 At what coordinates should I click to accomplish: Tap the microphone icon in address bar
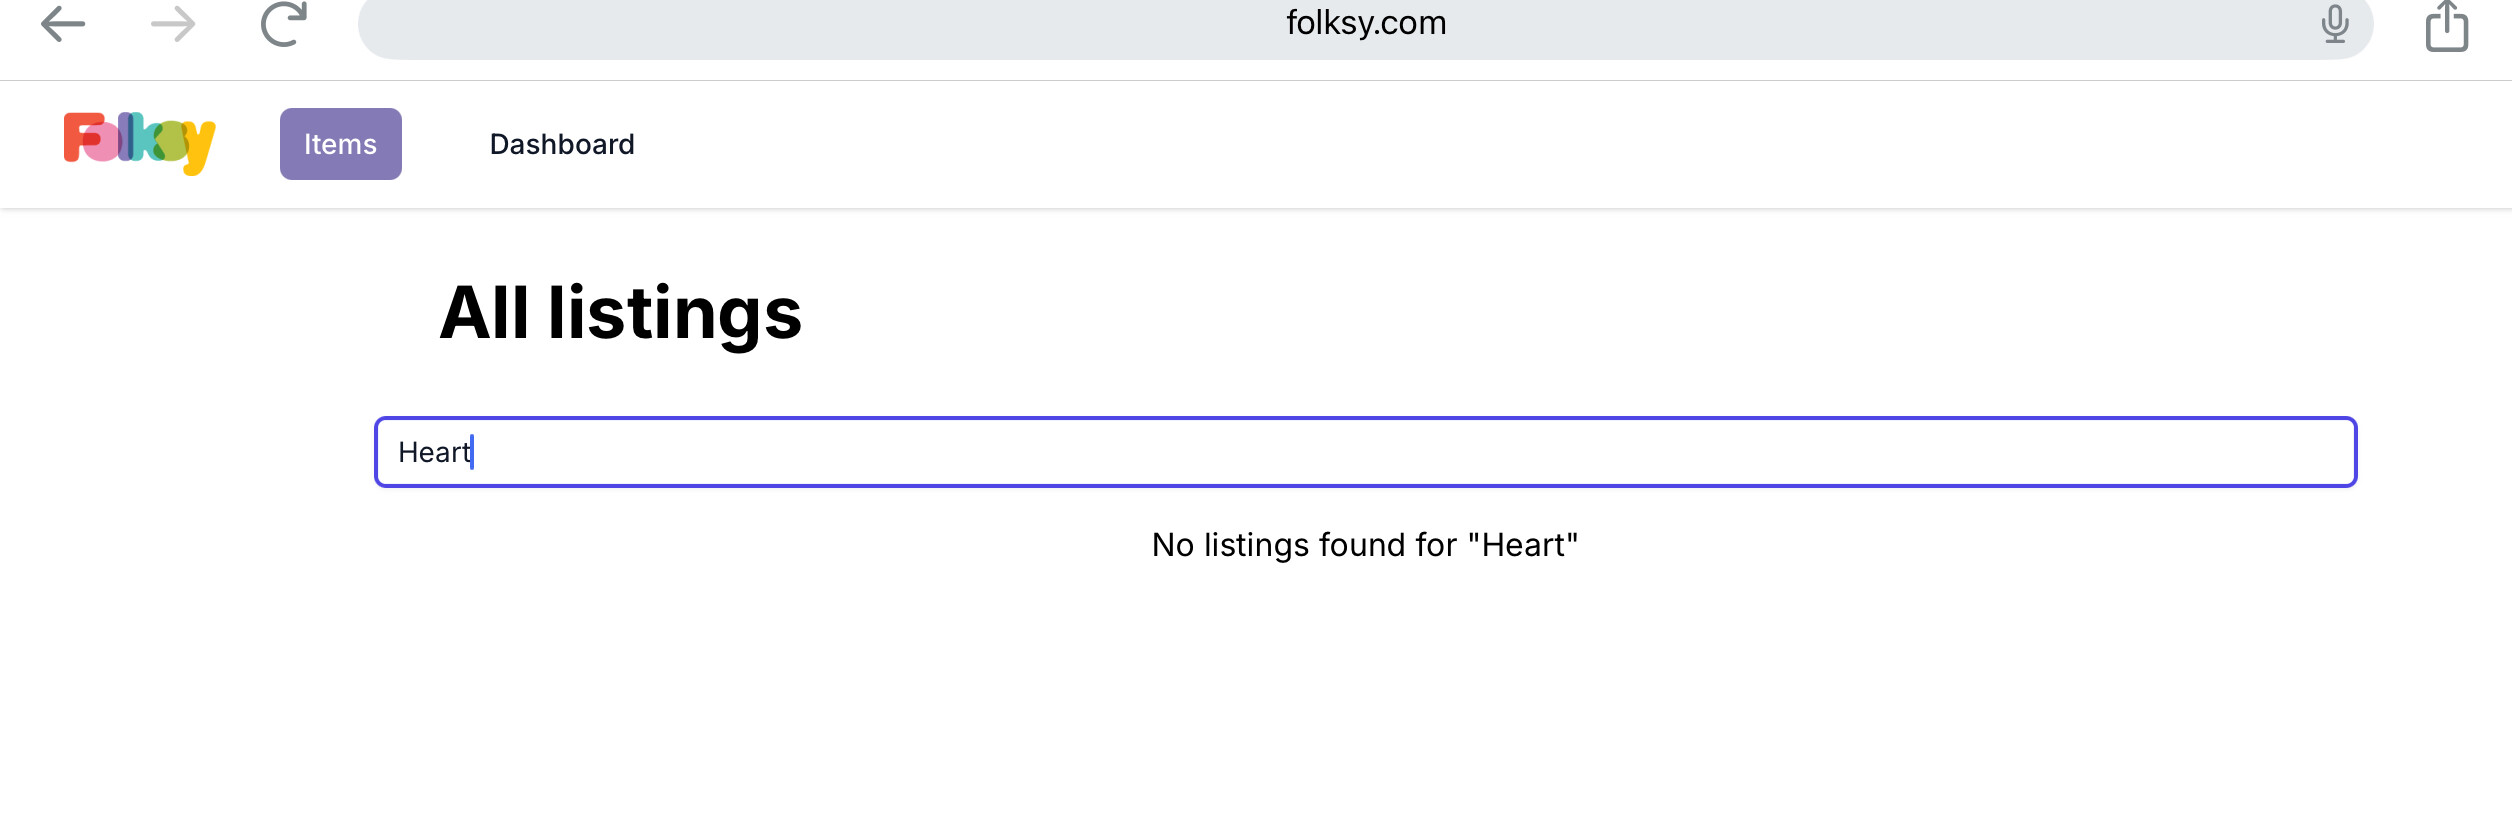pos(2335,23)
